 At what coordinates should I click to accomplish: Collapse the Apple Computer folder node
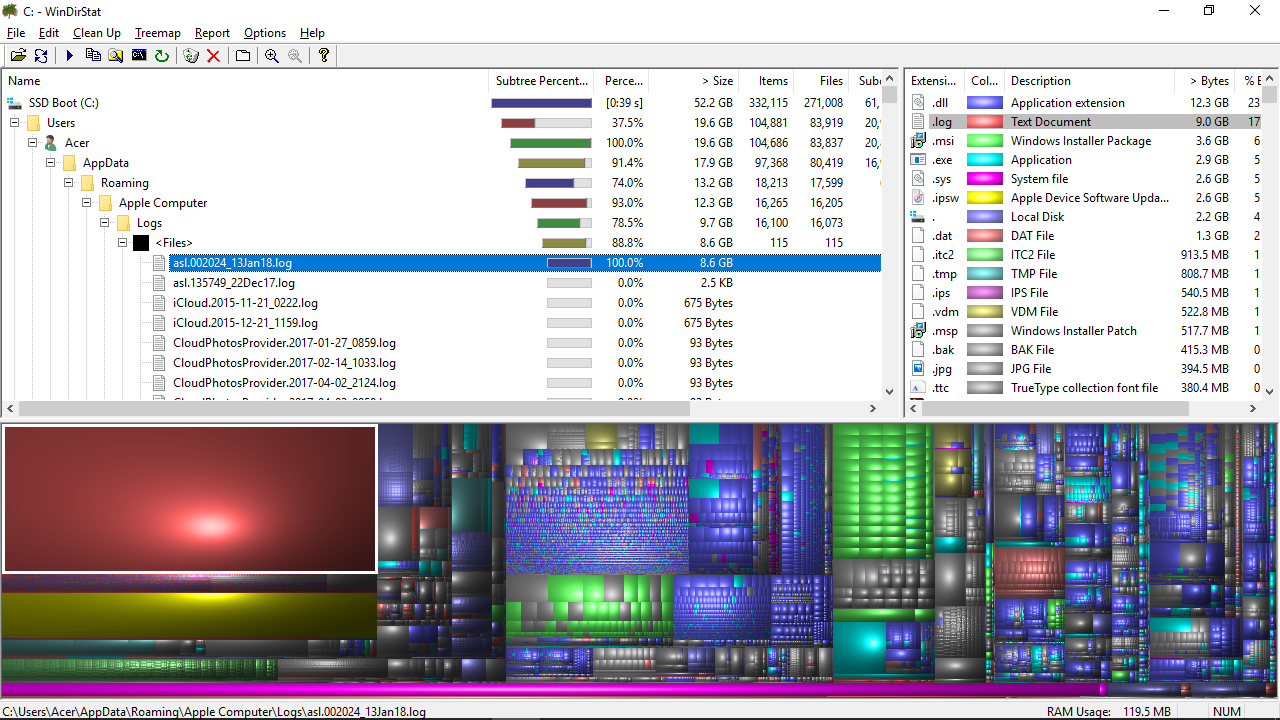(87, 203)
